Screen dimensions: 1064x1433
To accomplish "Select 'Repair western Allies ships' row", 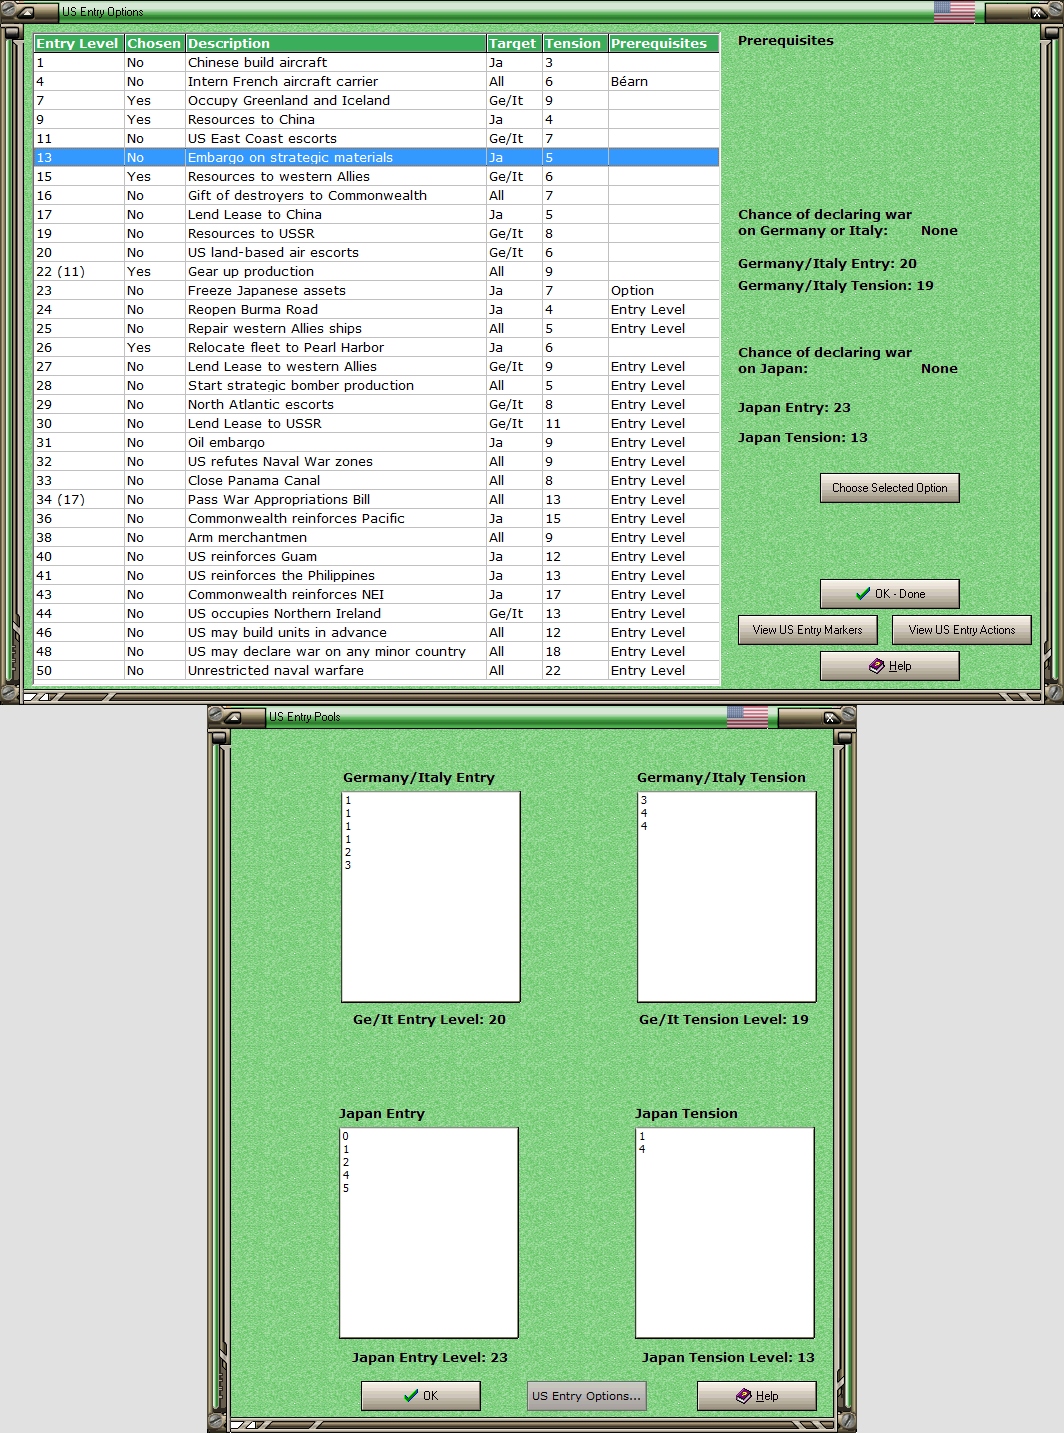I will click(376, 328).
